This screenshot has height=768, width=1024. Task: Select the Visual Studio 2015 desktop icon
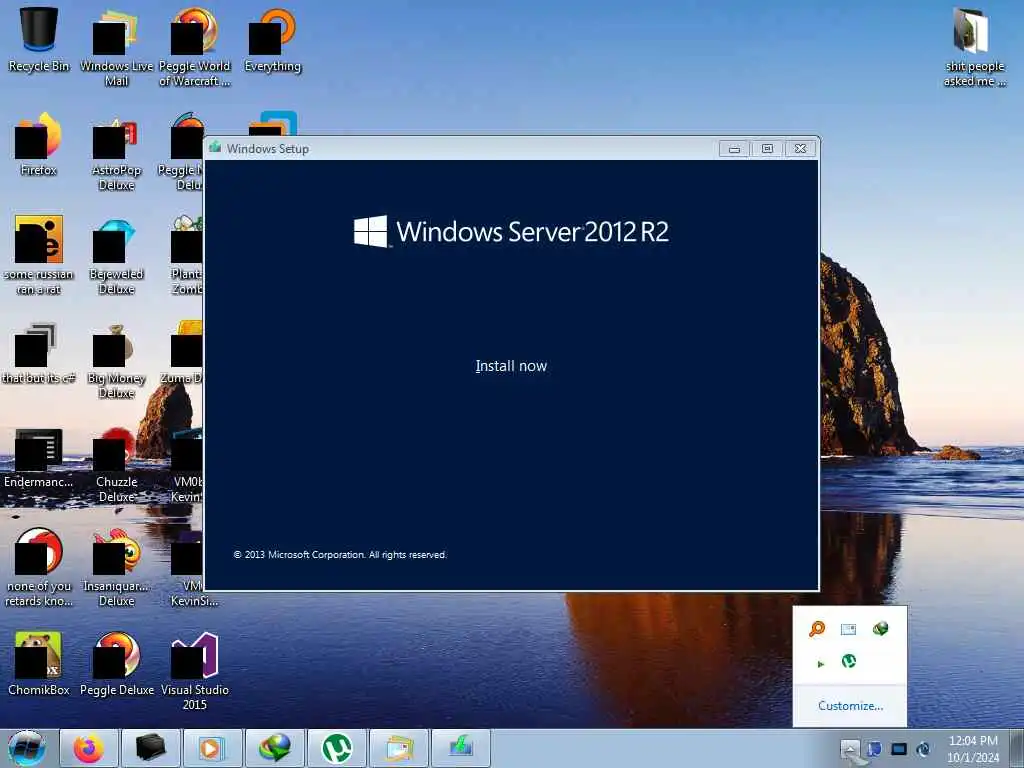coord(195,669)
